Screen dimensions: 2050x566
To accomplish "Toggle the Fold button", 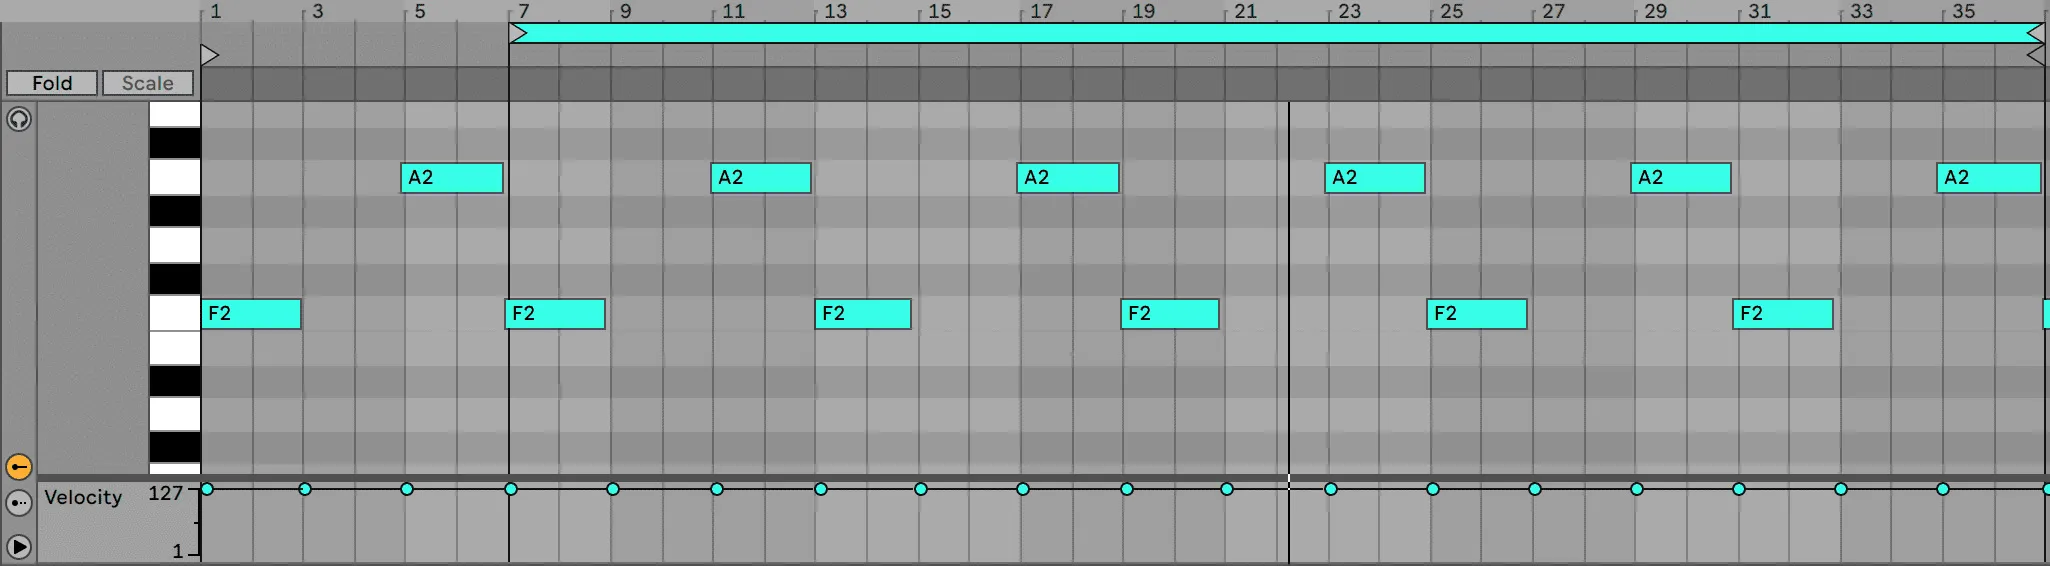I will pyautogui.click(x=52, y=83).
